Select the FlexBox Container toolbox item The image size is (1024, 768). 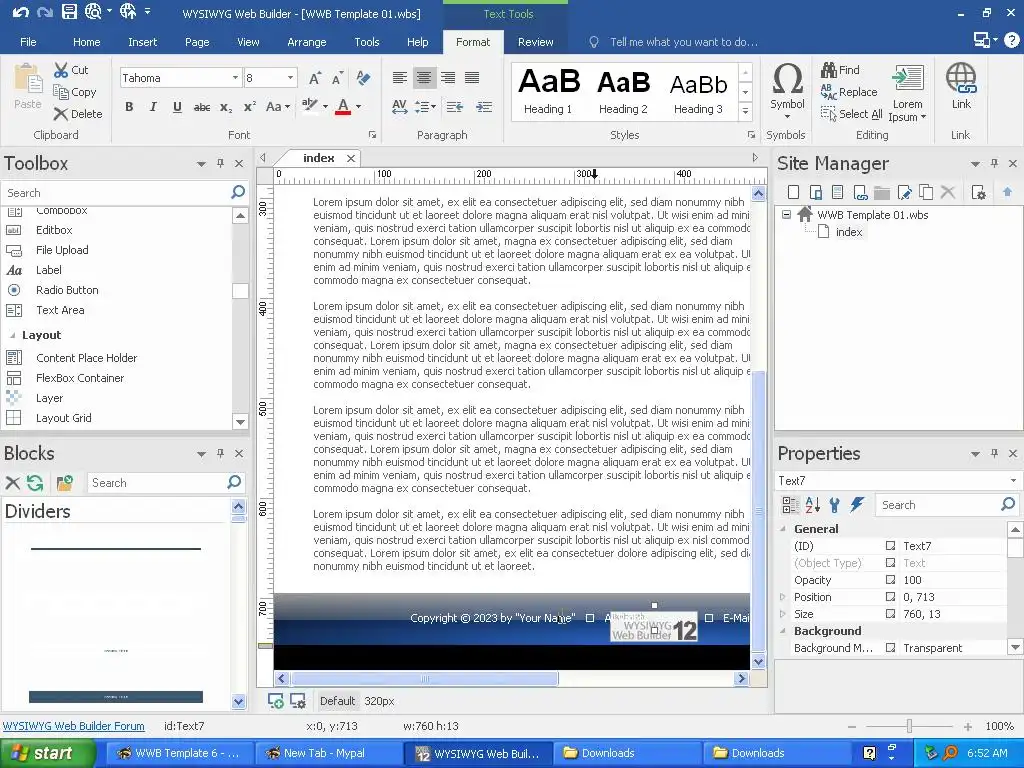coord(80,377)
